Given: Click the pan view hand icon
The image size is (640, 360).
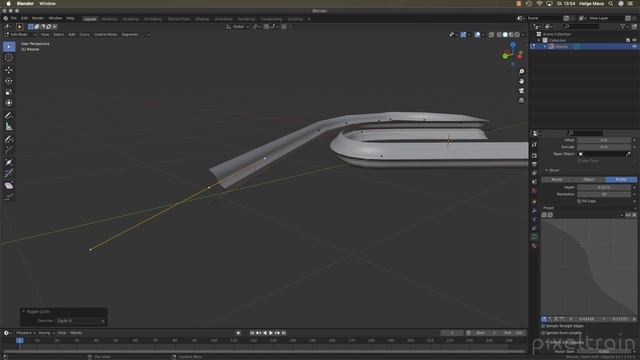Looking at the screenshot, I should tap(521, 81).
